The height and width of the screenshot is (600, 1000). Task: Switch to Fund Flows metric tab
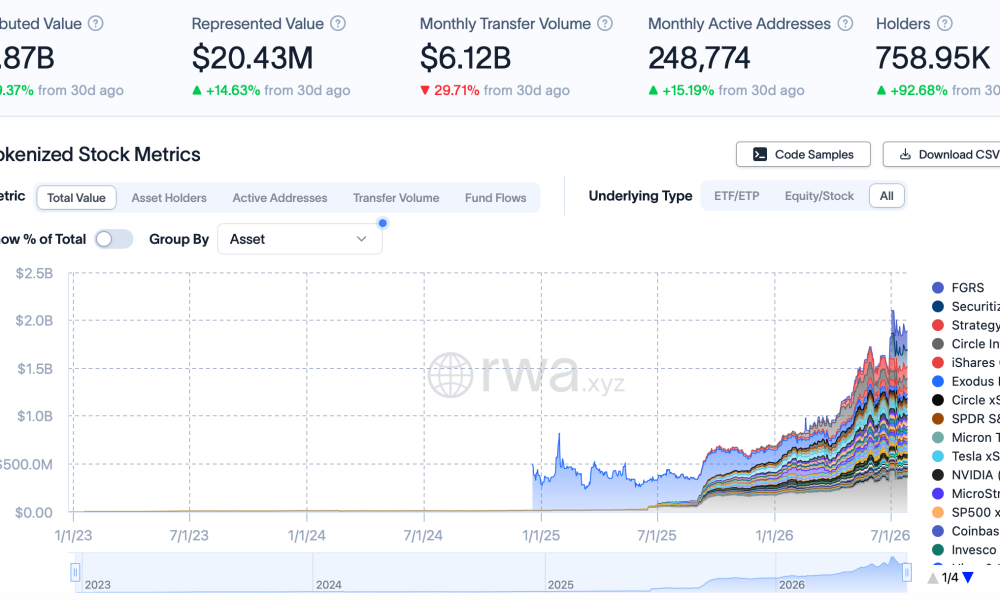pos(496,198)
